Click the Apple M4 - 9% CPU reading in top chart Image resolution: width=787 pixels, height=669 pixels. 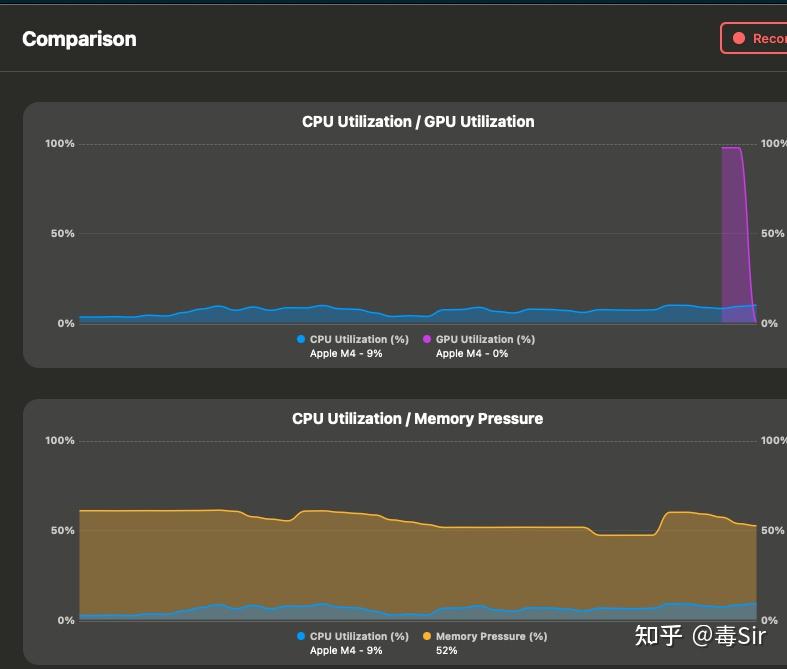346,353
